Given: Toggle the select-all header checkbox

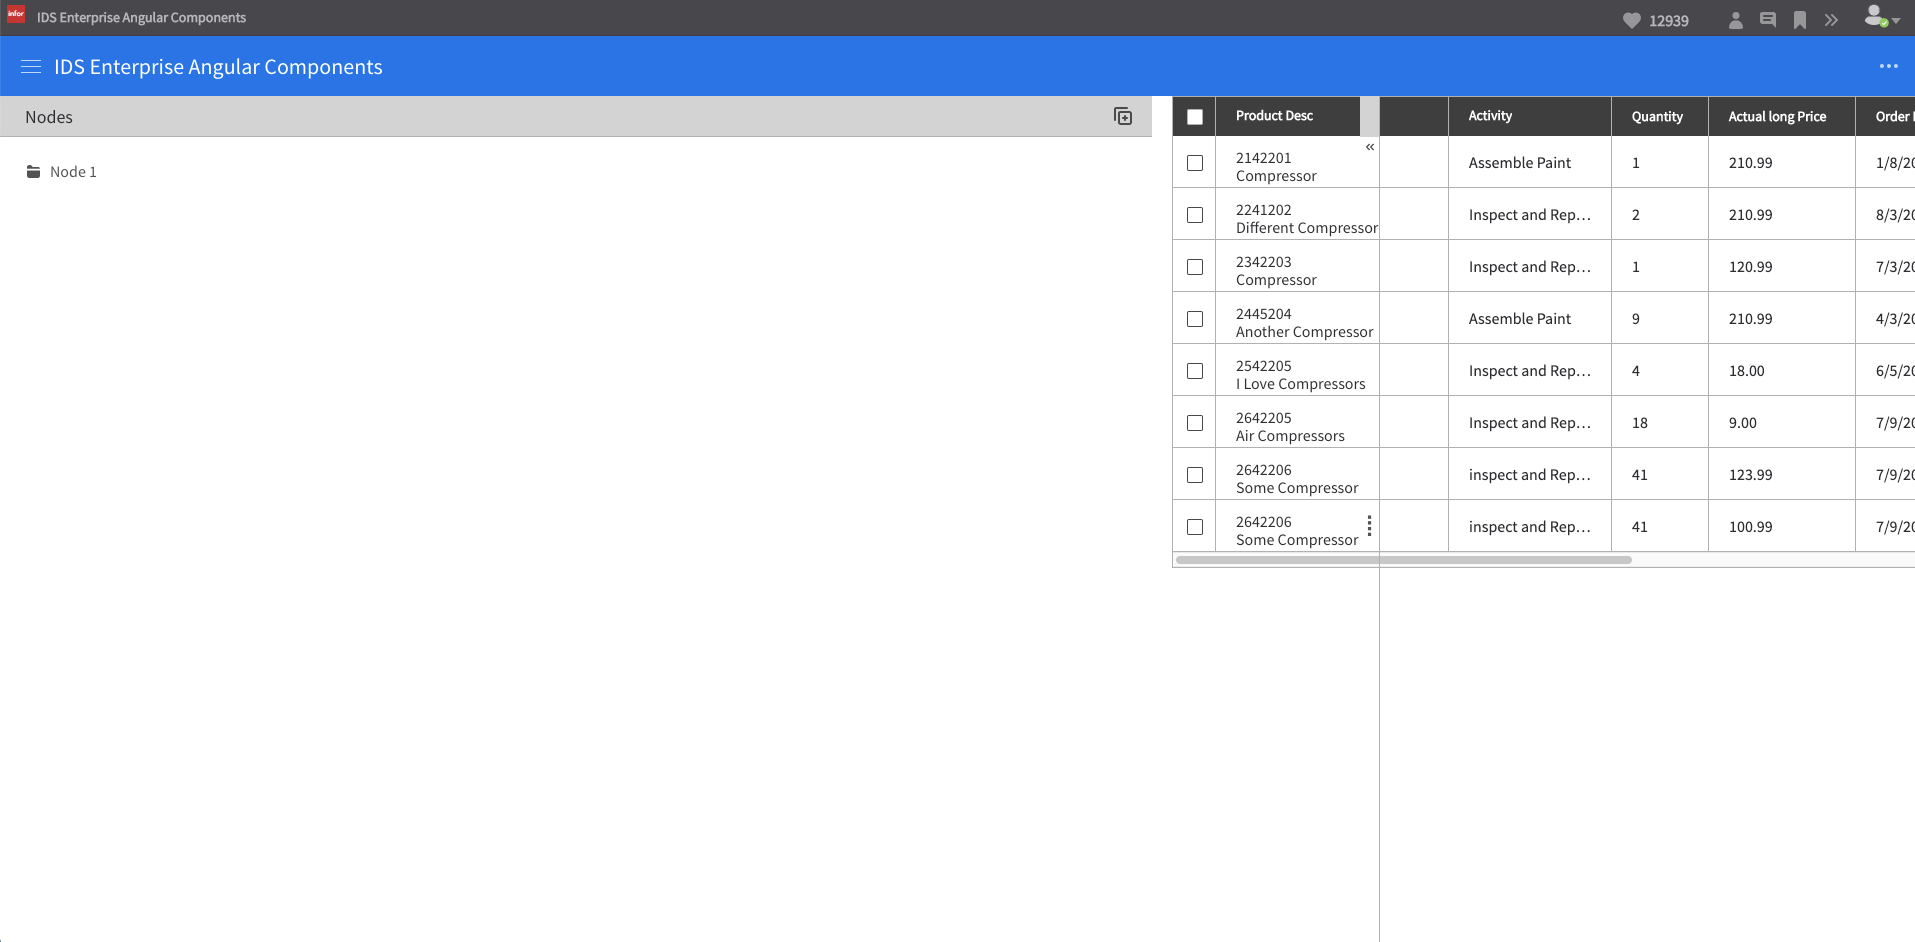Looking at the screenshot, I should [1195, 117].
